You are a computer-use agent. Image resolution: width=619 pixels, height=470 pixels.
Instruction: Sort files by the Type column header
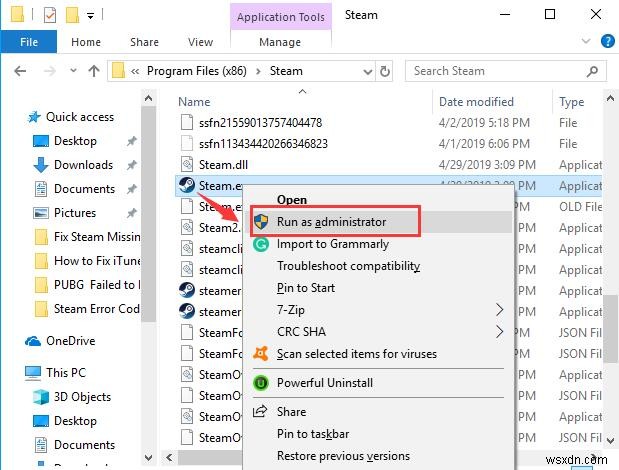coord(571,102)
